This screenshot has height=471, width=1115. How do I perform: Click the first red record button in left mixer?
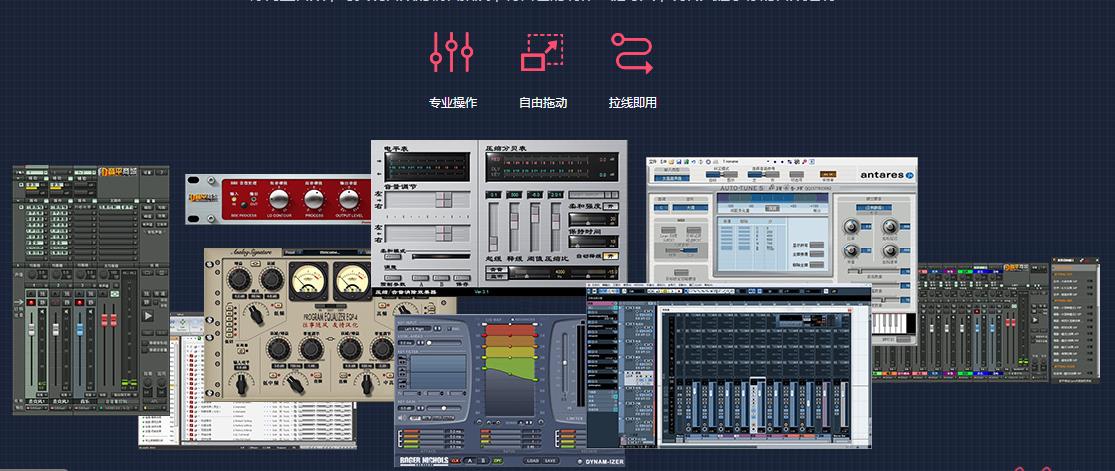[x=31, y=302]
